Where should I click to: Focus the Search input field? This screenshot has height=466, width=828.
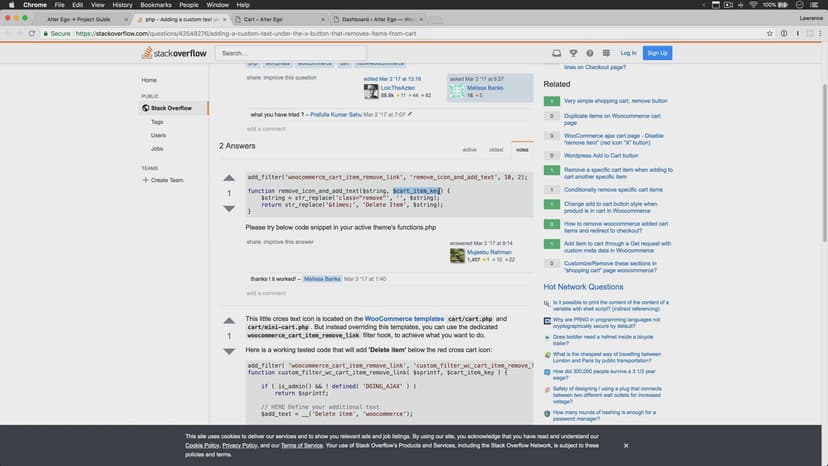point(300,53)
